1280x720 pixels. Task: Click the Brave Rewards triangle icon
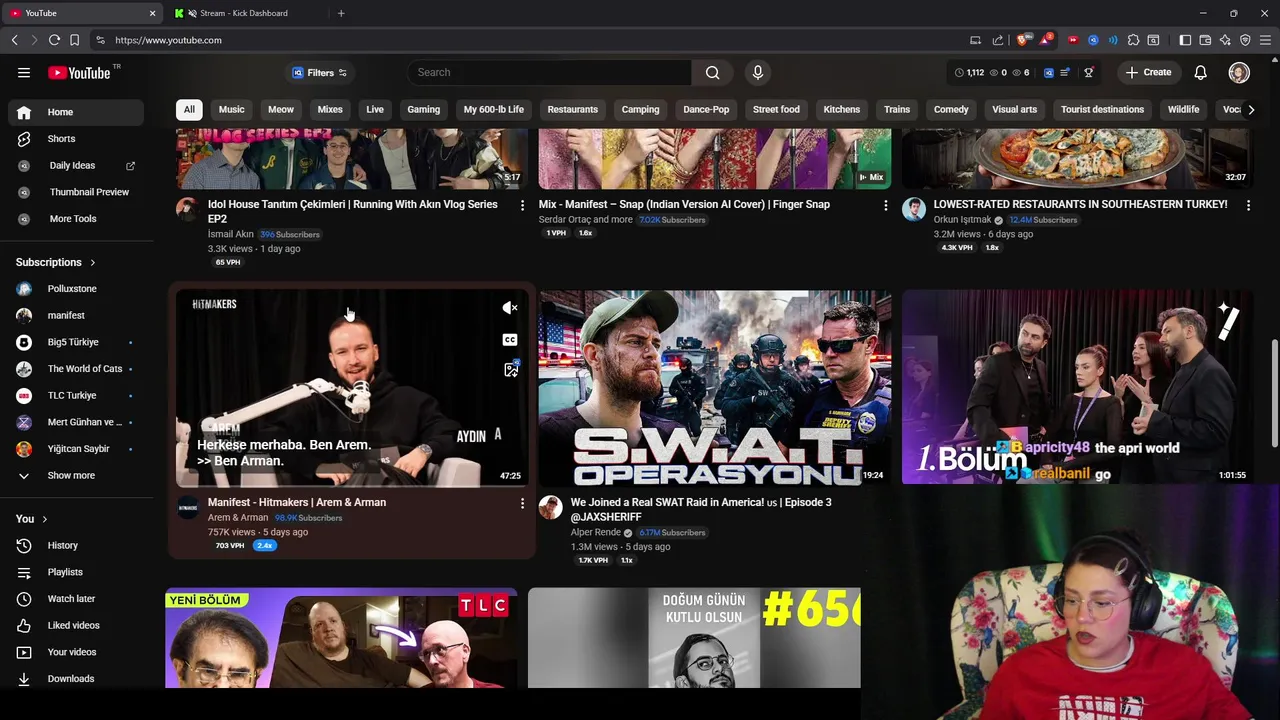click(x=1045, y=40)
